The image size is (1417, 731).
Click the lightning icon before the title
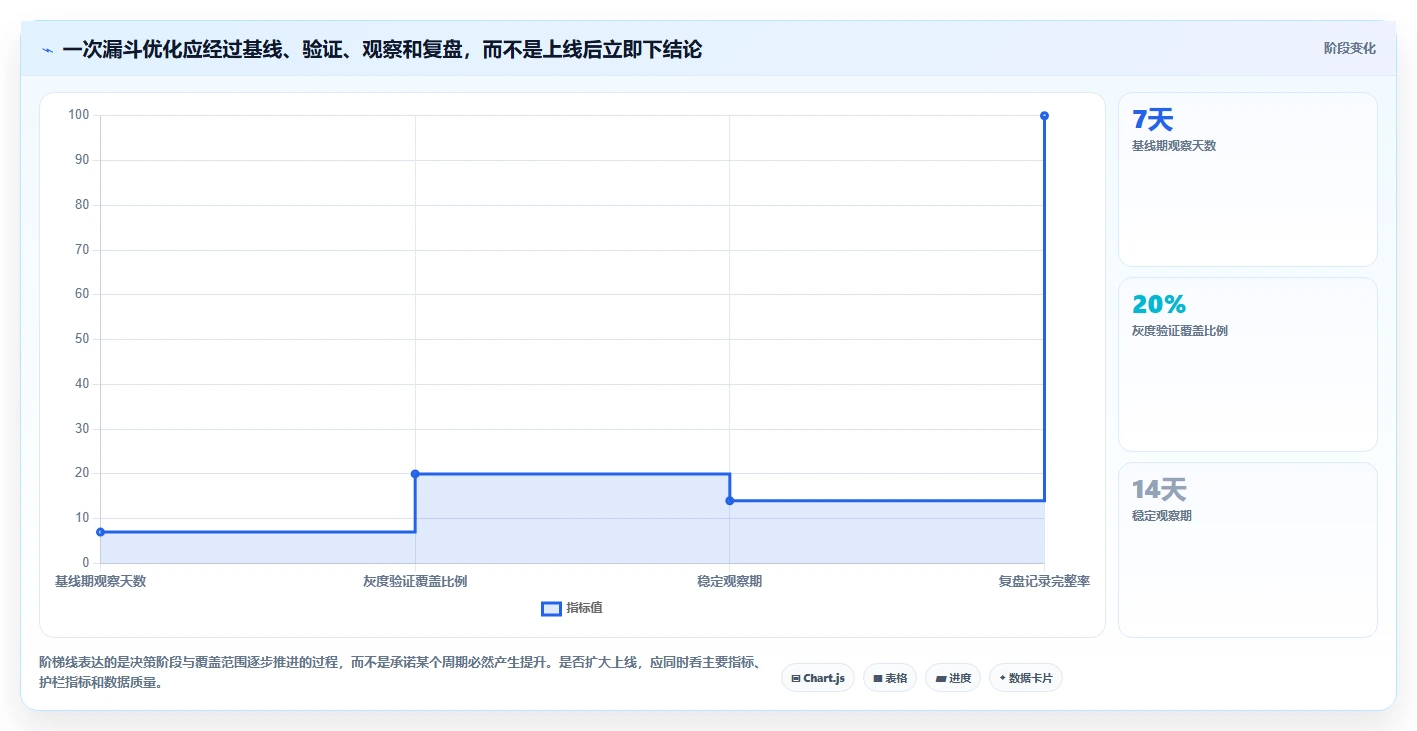pos(48,49)
